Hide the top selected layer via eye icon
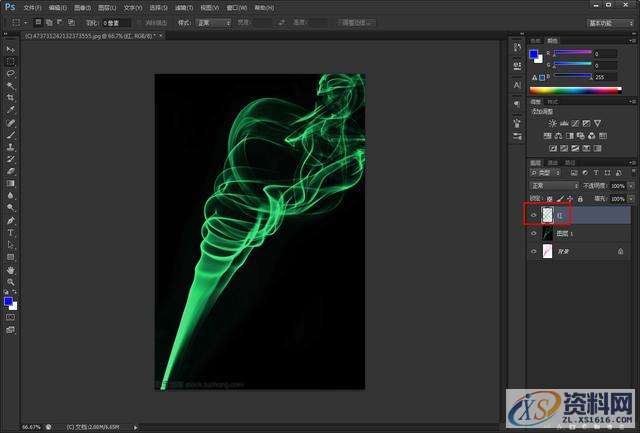This screenshot has height=433, width=640. pyautogui.click(x=534, y=214)
